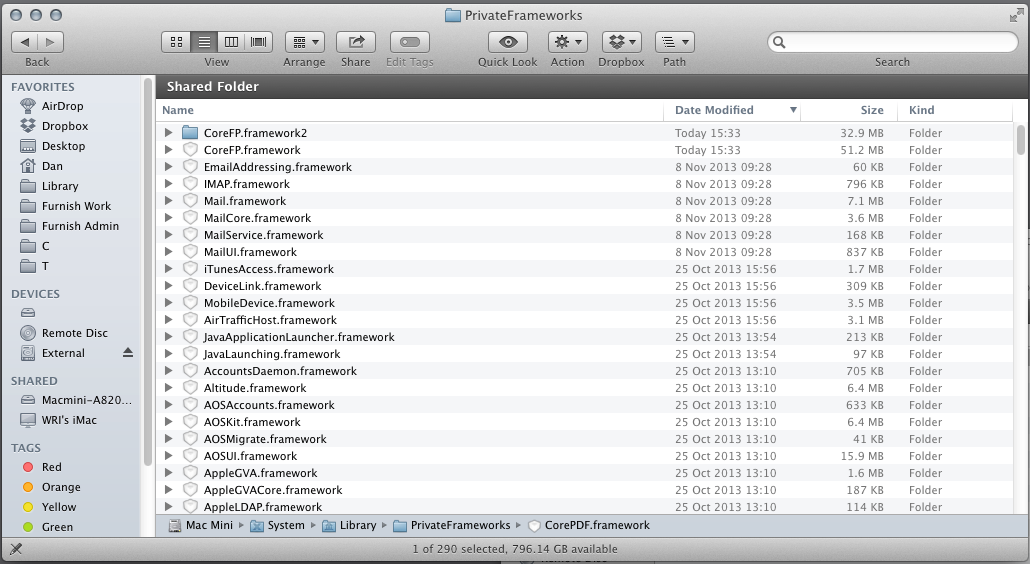Open the Action gear menu
The image size is (1030, 564).
click(568, 42)
